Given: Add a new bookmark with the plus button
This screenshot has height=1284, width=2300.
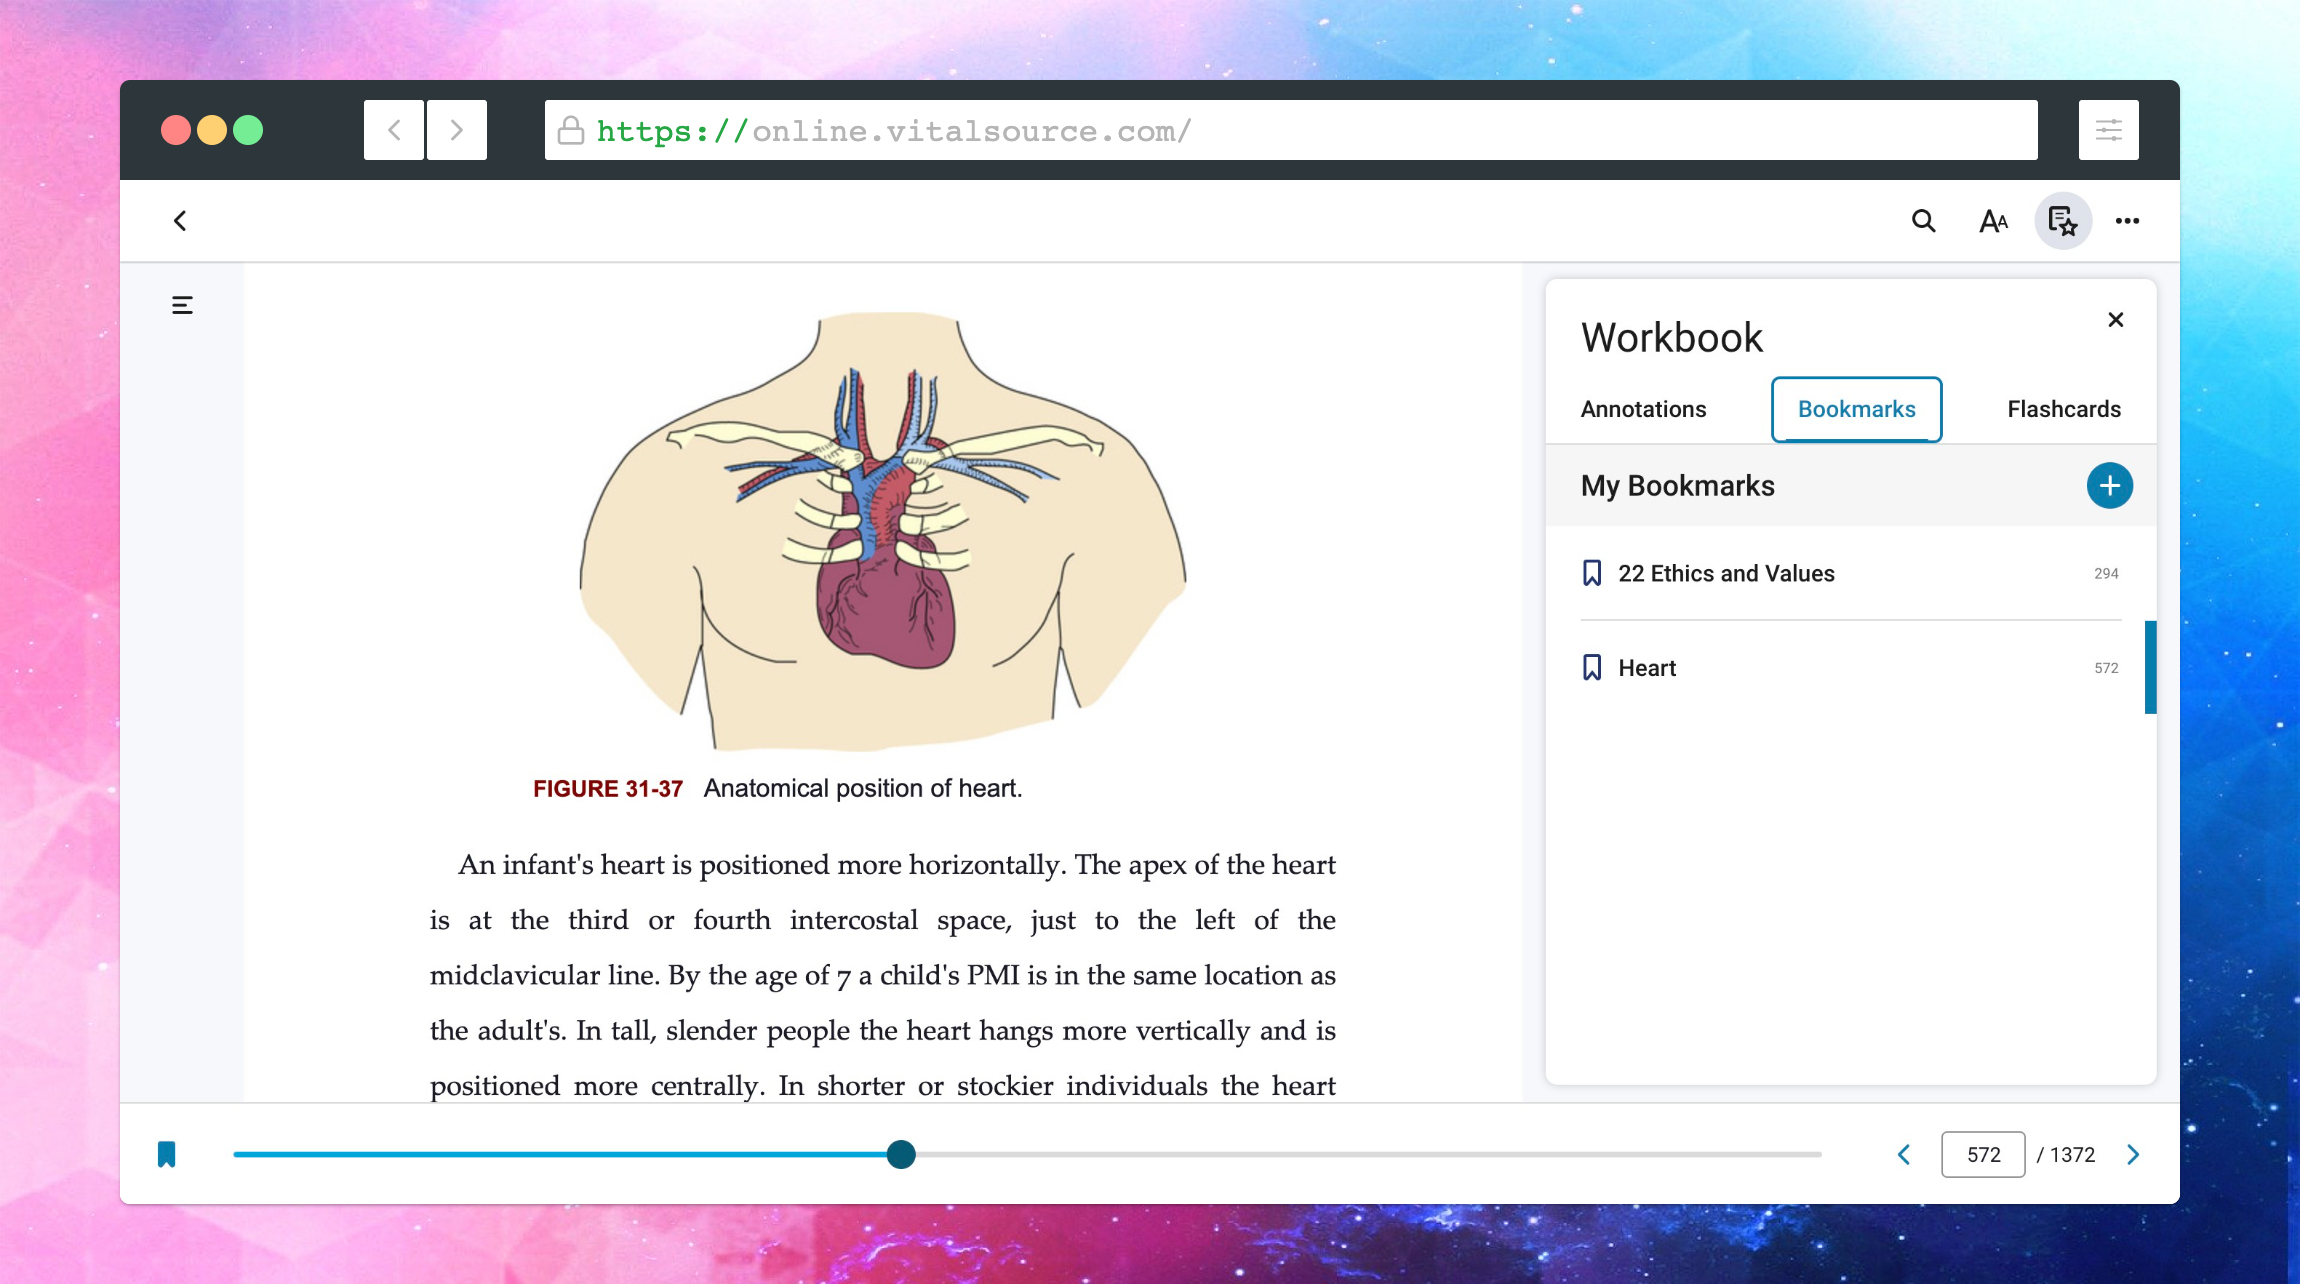Looking at the screenshot, I should pyautogui.click(x=2108, y=485).
